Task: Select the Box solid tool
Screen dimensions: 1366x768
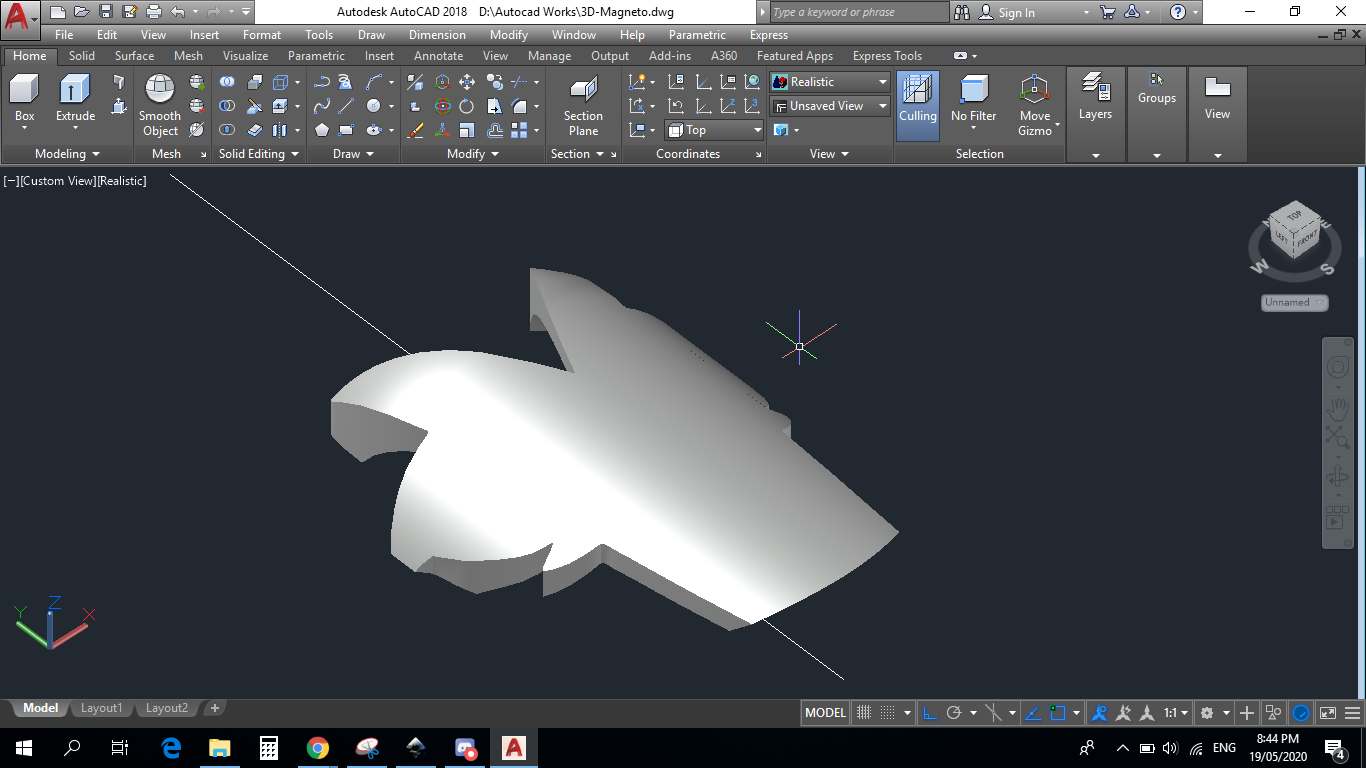Action: (24, 98)
